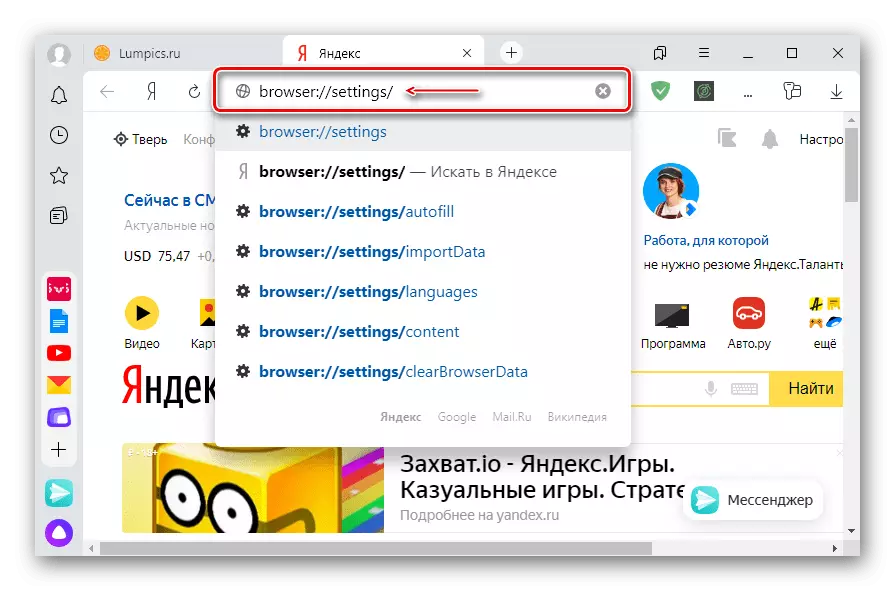Open the ivi sidebar shortcut
895x591 pixels.
point(59,289)
